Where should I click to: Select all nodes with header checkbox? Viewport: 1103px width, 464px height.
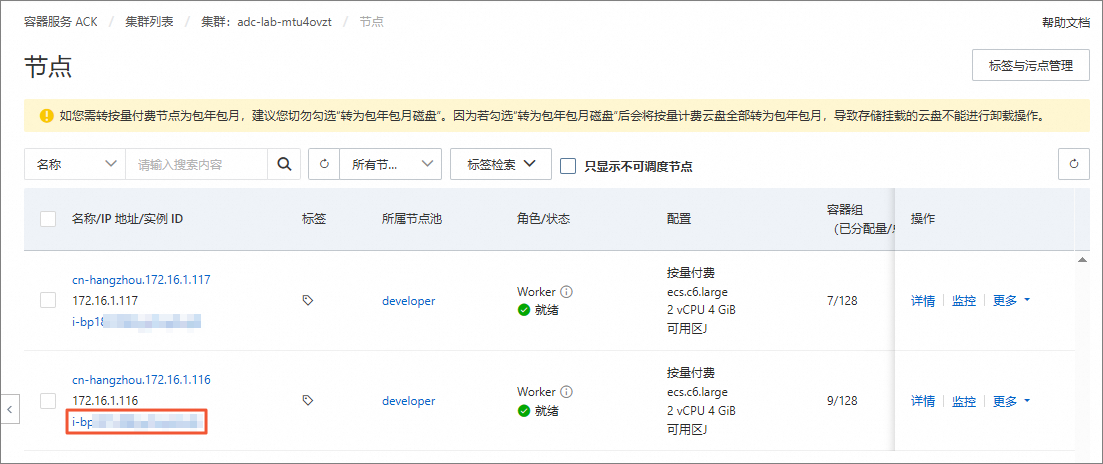tap(48, 219)
